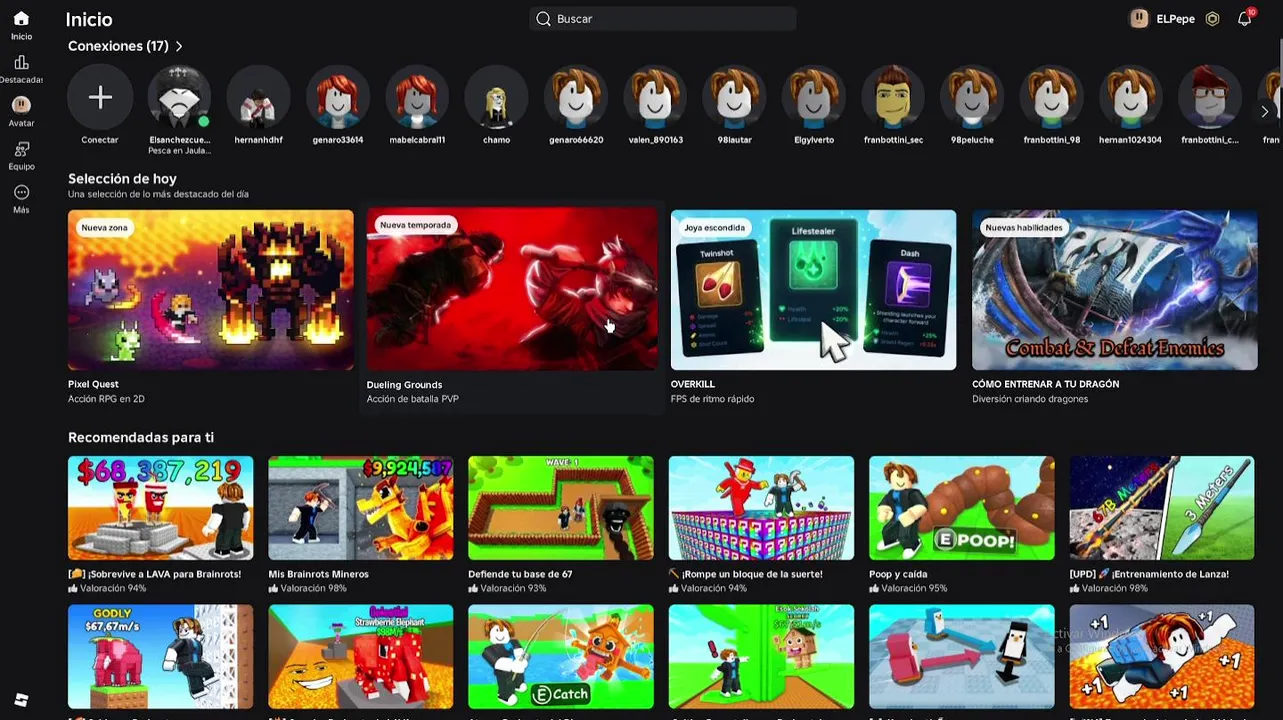The height and width of the screenshot is (720, 1283).
Task: Open Poop y caída game thumbnail
Action: coord(962,508)
